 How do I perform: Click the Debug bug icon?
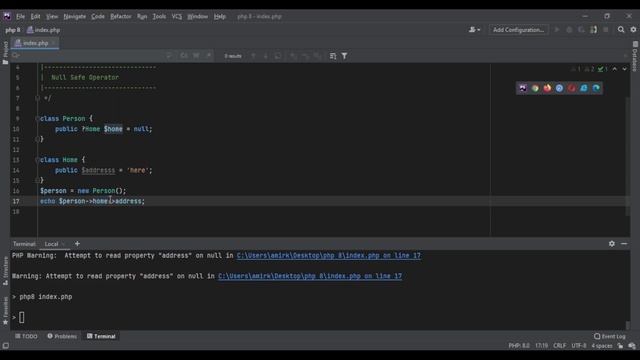coord(569,30)
